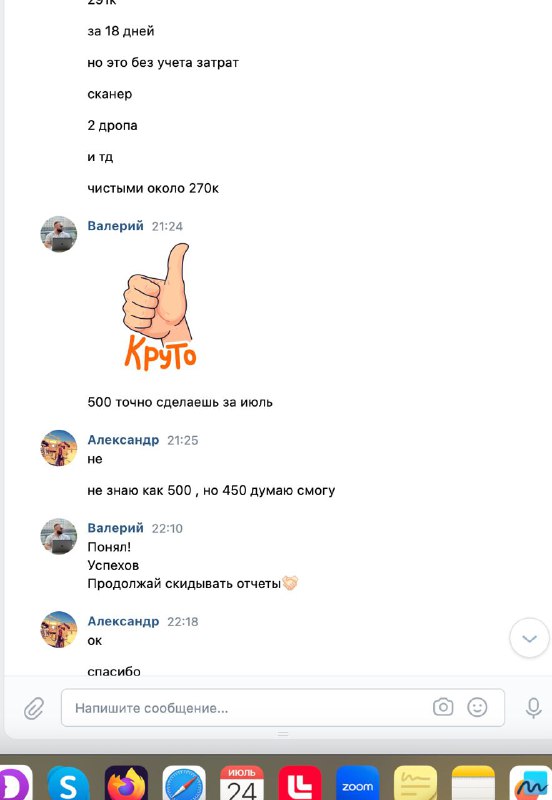
Task: Open the camera photo attachment icon
Action: point(443,707)
